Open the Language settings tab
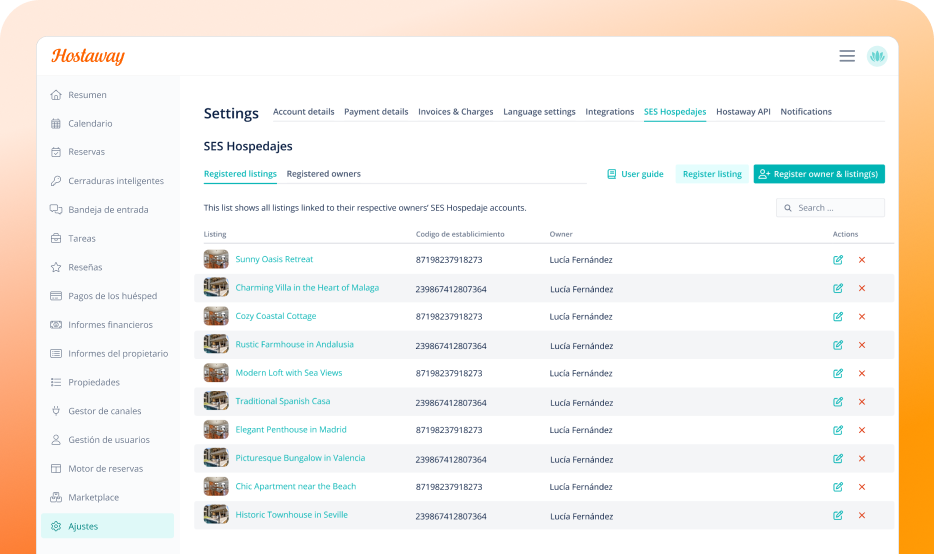Viewport: 934px width, 554px height. [x=539, y=111]
